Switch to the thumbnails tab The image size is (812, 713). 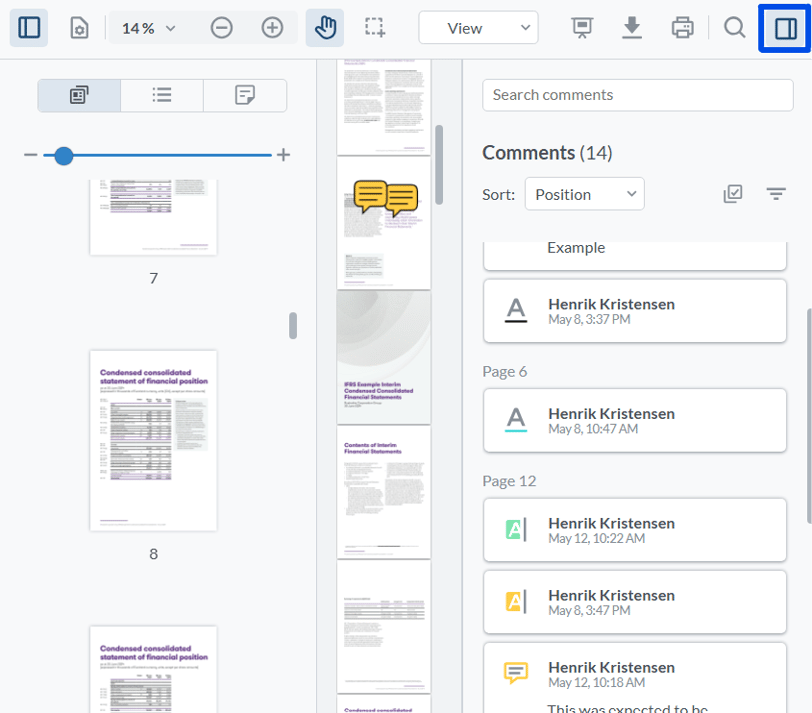tap(79, 95)
